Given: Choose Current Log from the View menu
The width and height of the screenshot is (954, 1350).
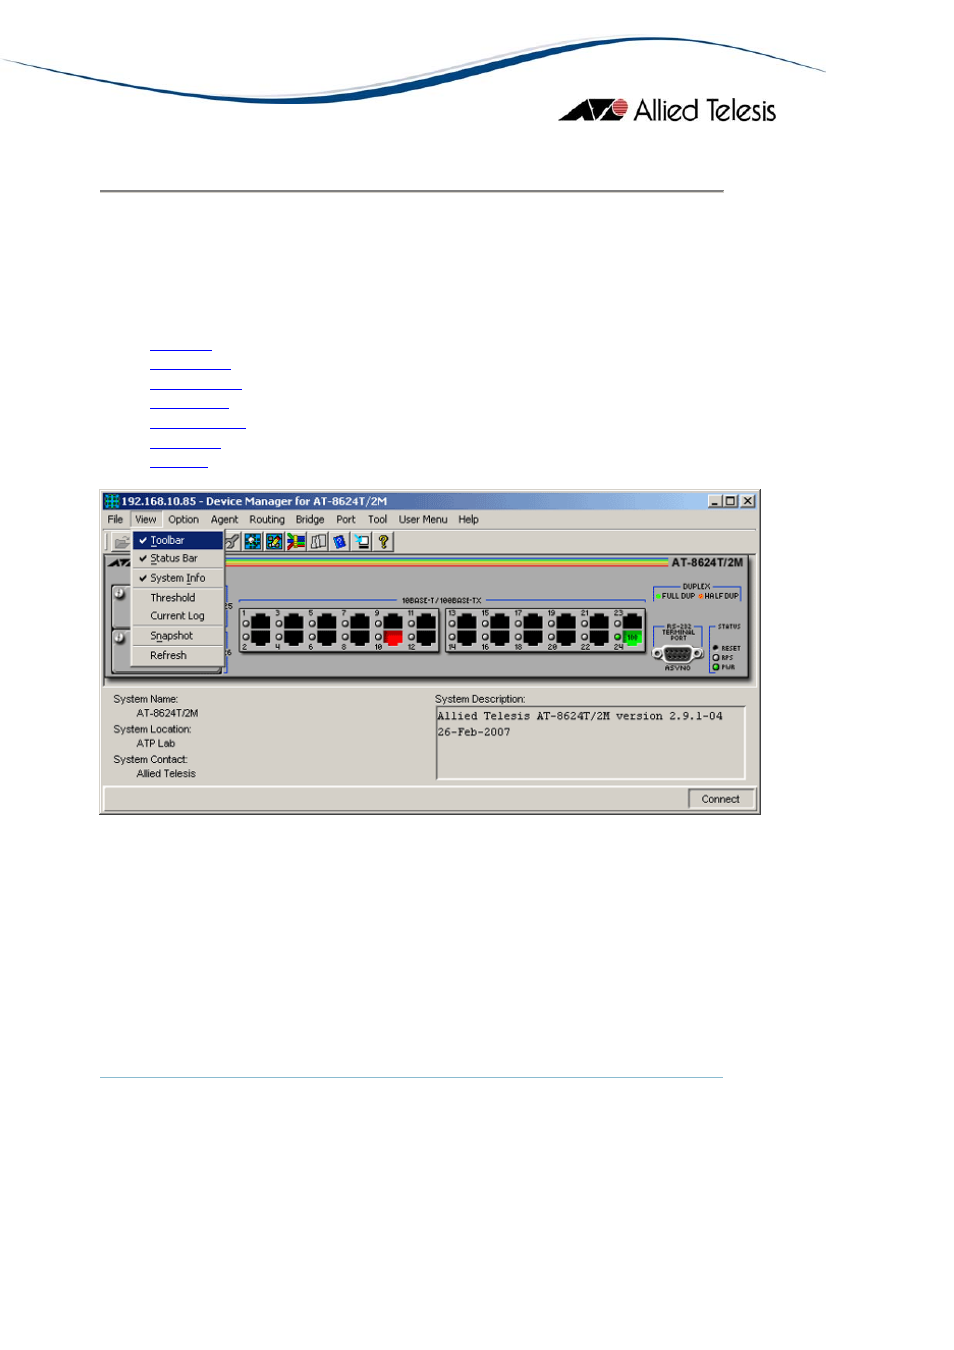Looking at the screenshot, I should [177, 616].
